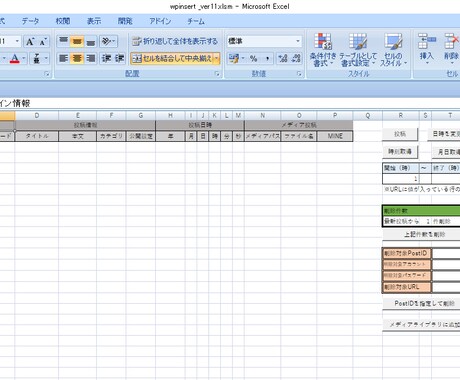Viewport: 460px width, 380px height.
Task: Switch to the 校閲 ribbon tab
Action: (x=63, y=21)
